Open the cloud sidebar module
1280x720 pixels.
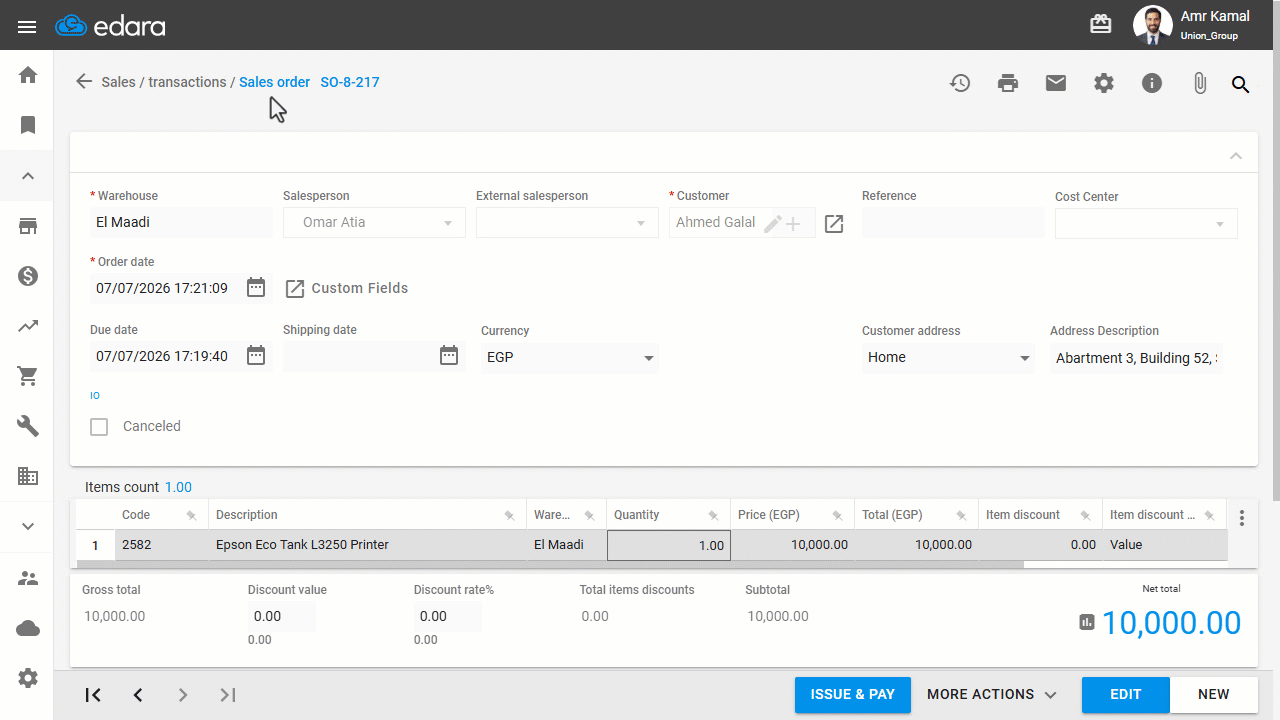[28, 628]
